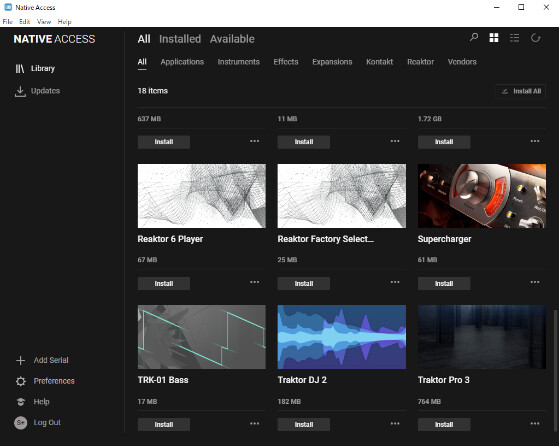Select the top-level All tab
The height and width of the screenshot is (446, 559).
[x=144, y=39]
